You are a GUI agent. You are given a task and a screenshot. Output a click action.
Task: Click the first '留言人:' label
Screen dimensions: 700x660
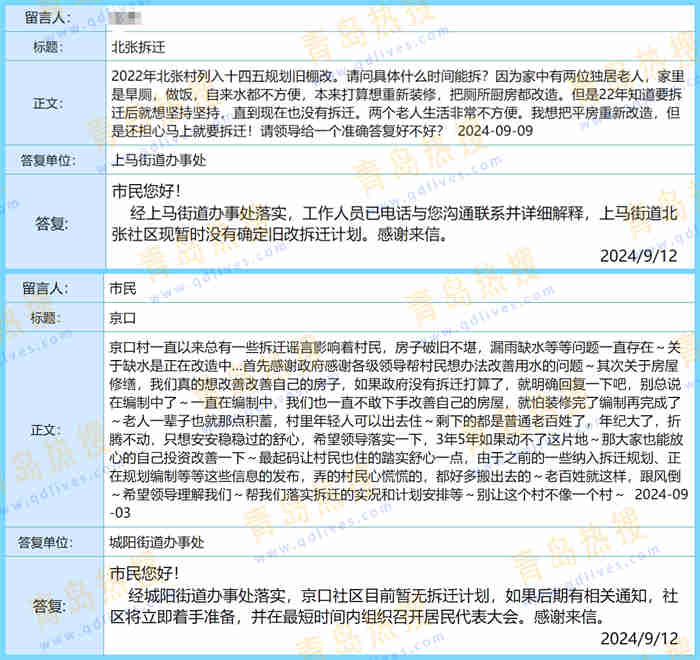coord(47,17)
